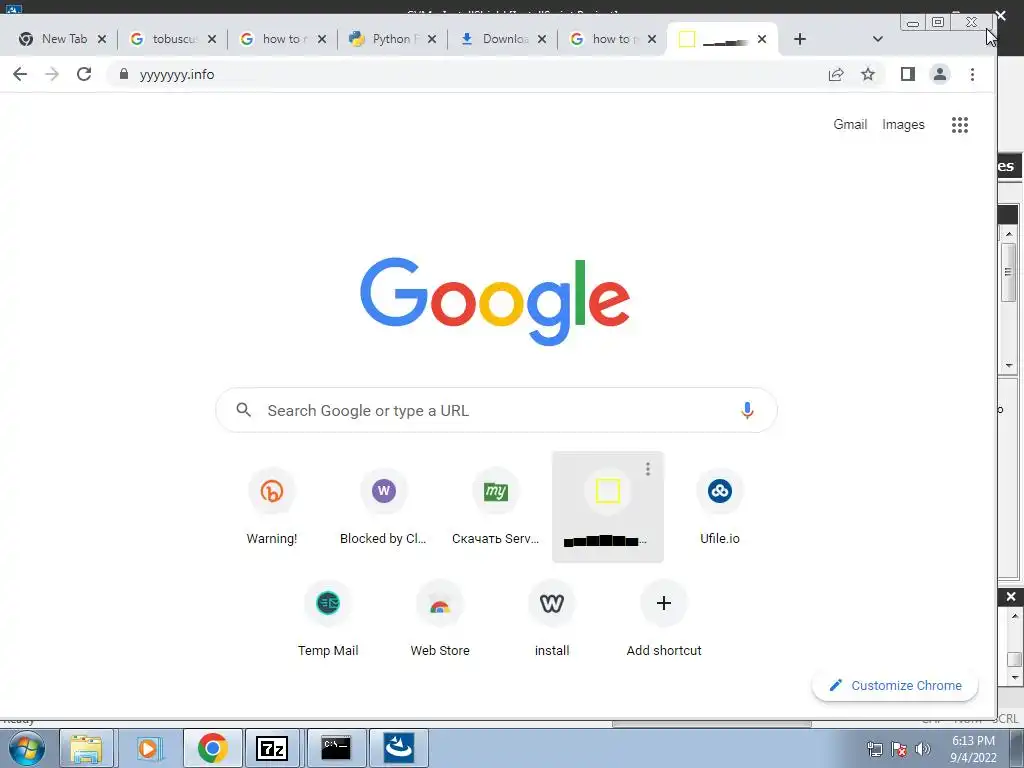Open more actions for yellow shortcut
This screenshot has width=1024, height=768.
pyautogui.click(x=648, y=469)
